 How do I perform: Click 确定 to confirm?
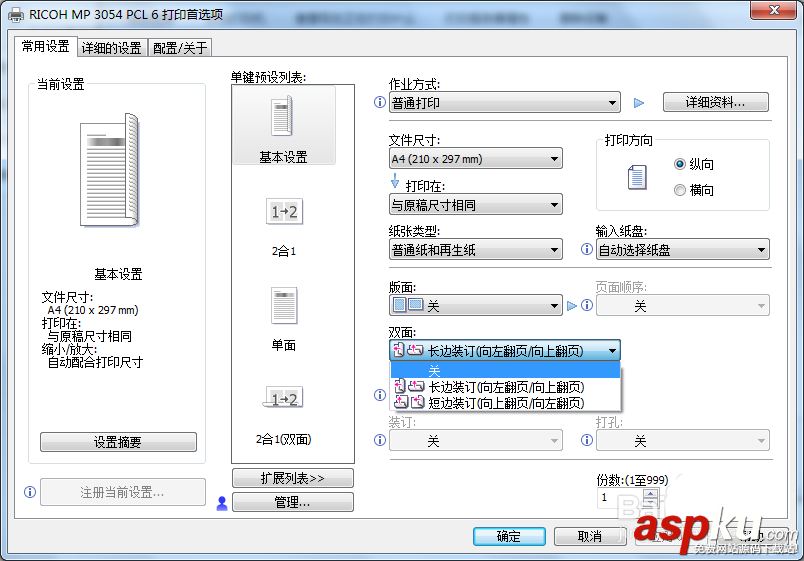coord(509,536)
